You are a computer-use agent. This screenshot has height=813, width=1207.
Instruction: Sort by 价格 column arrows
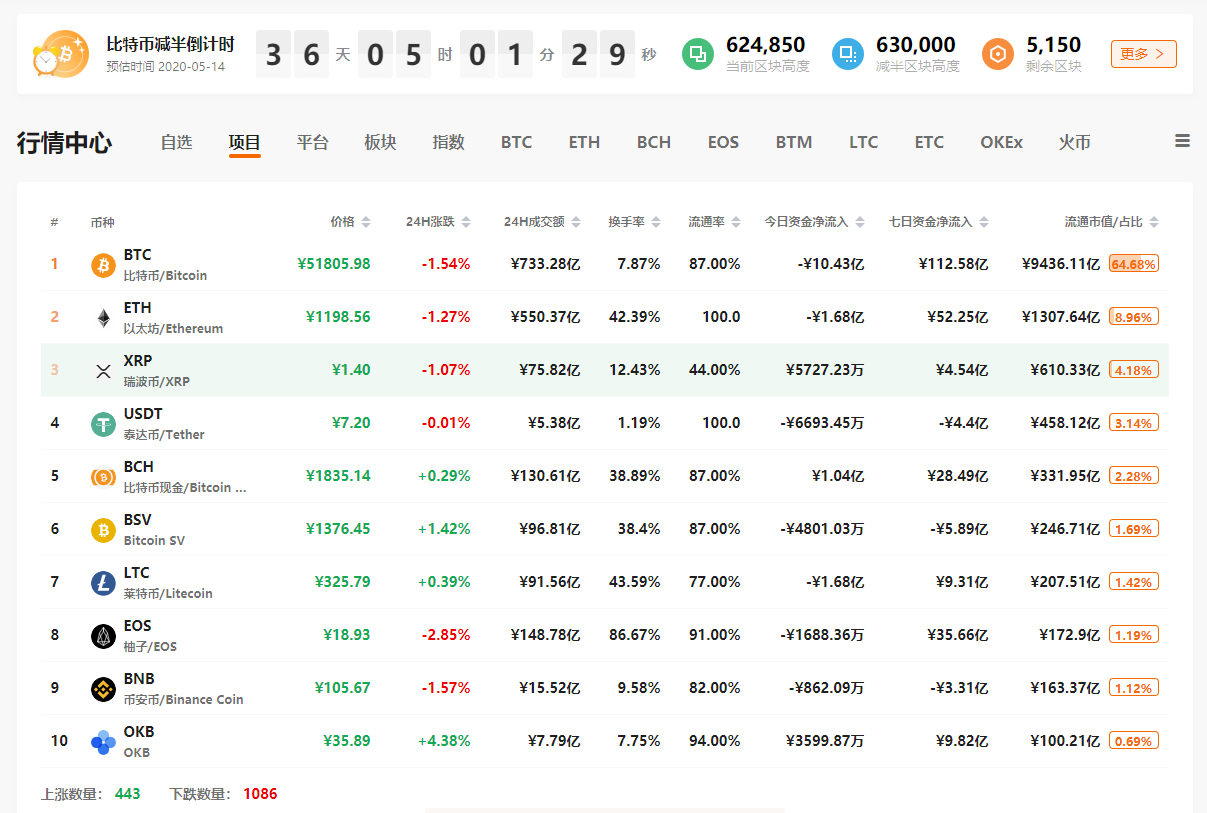tap(366, 222)
